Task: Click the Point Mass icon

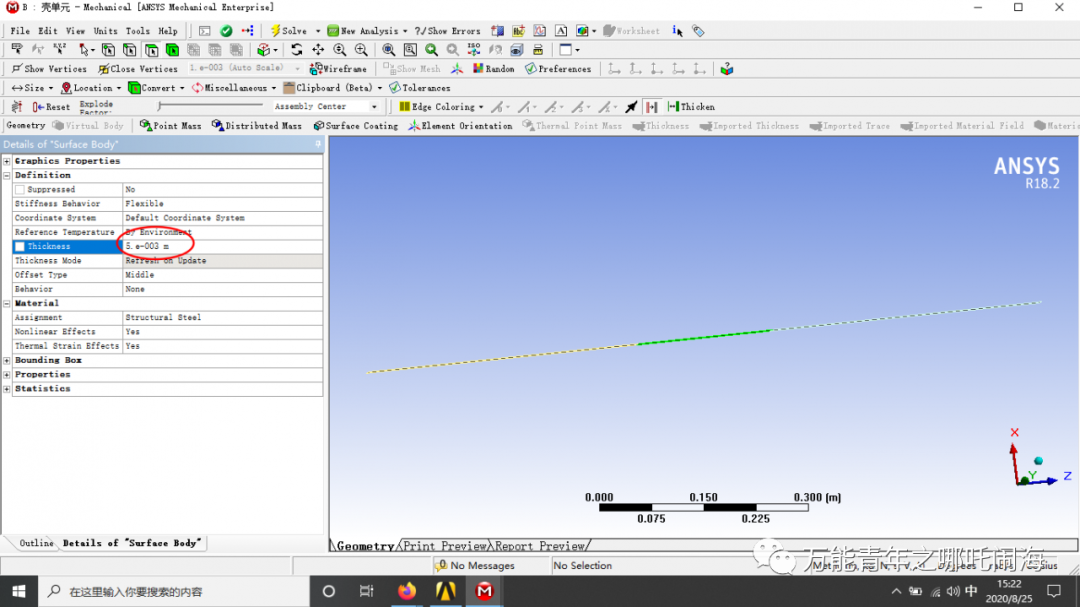Action: point(170,125)
